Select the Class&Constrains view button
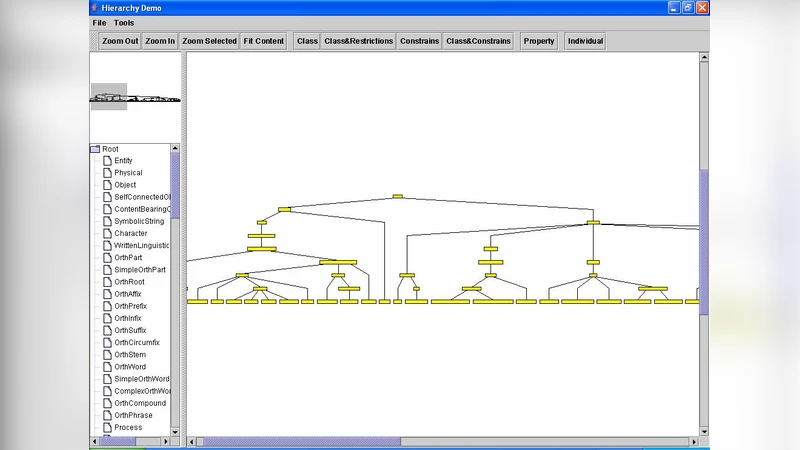Screen dimensions: 800x450 tap(478, 41)
